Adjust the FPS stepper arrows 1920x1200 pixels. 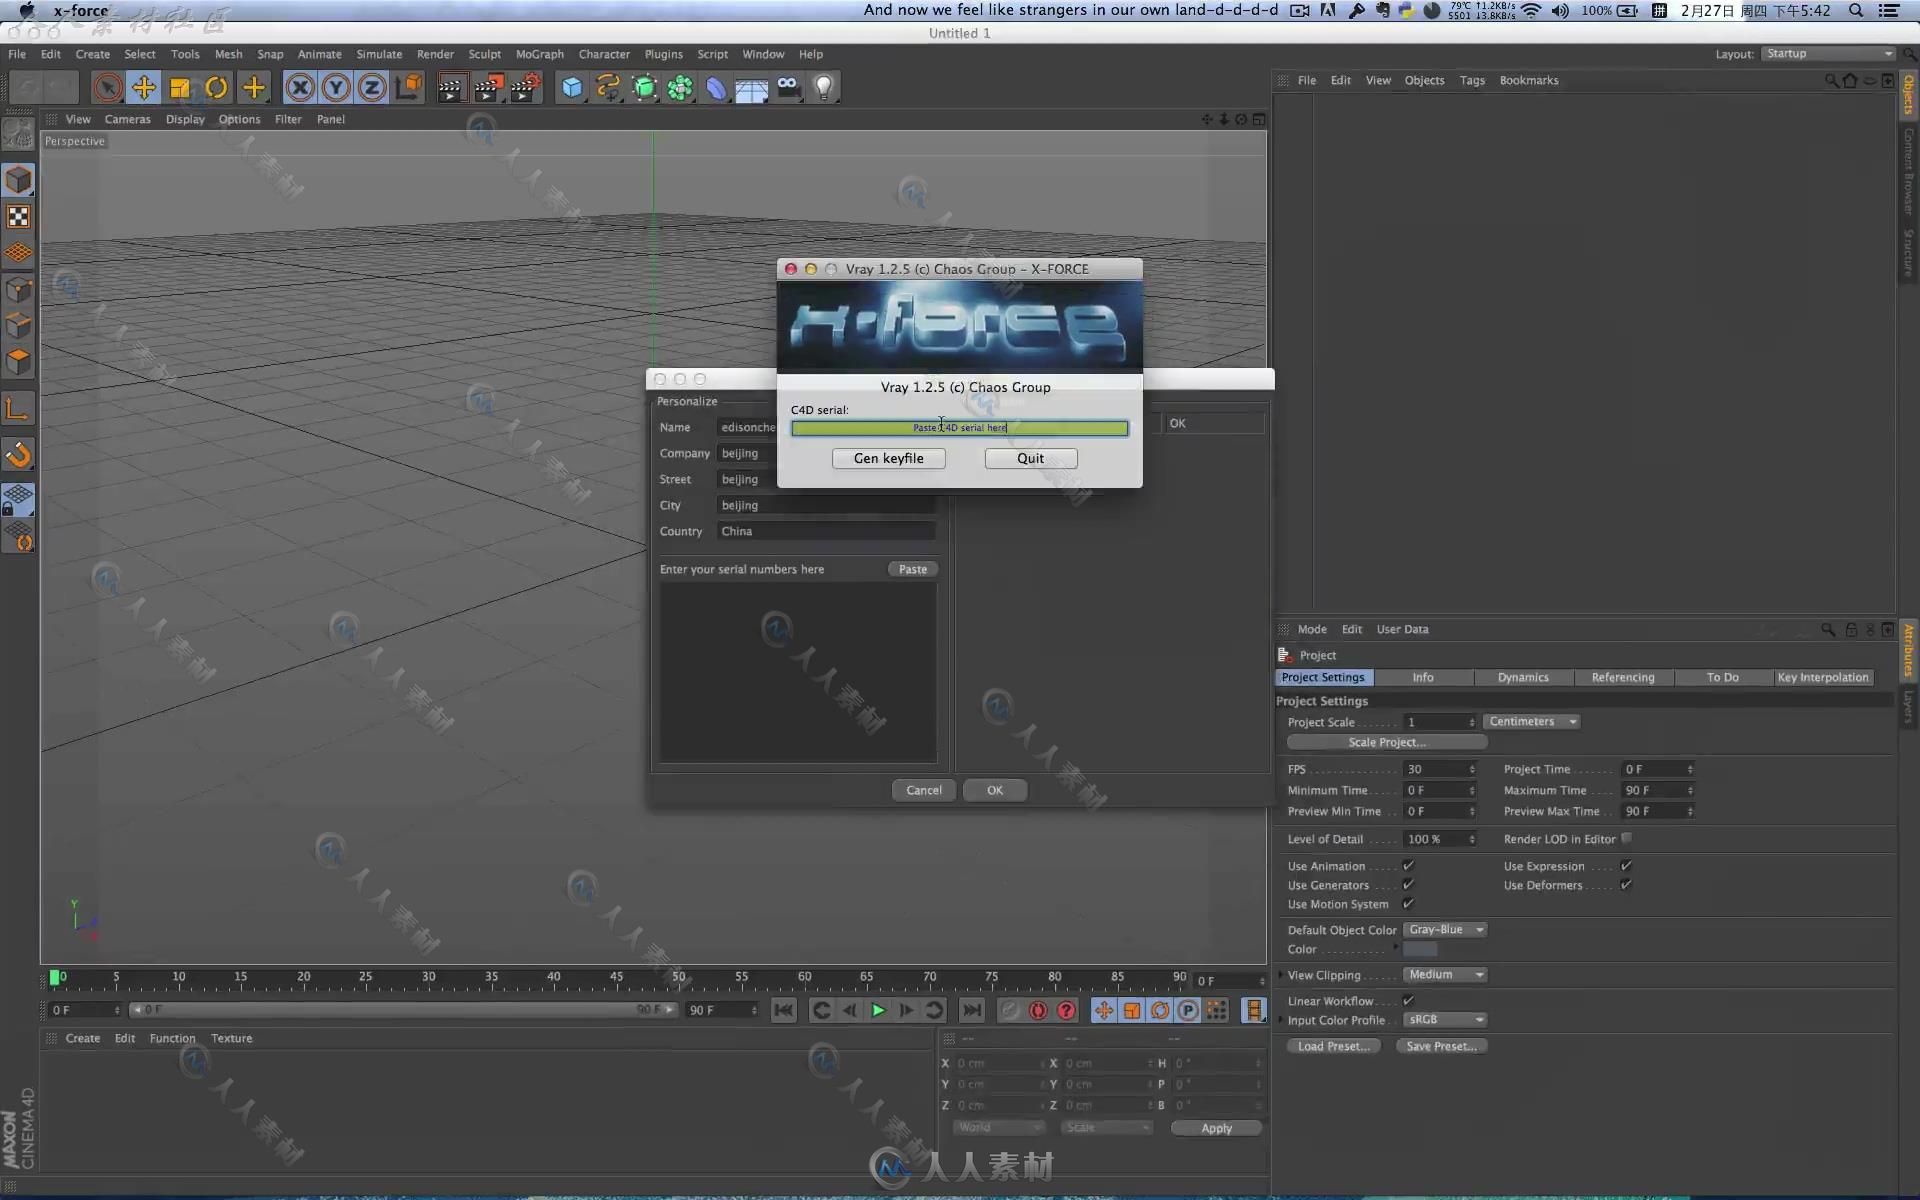pyautogui.click(x=1472, y=769)
